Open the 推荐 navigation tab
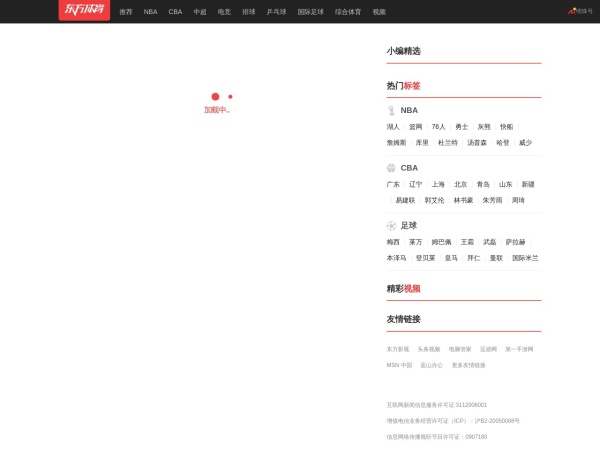This screenshot has width=600, height=450. (x=126, y=12)
